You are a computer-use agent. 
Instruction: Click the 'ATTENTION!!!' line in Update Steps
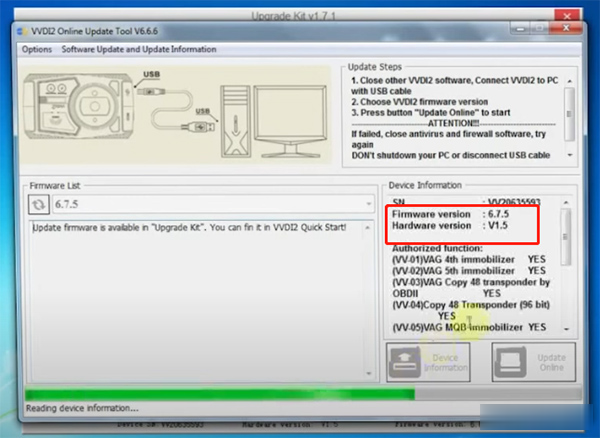(453, 123)
